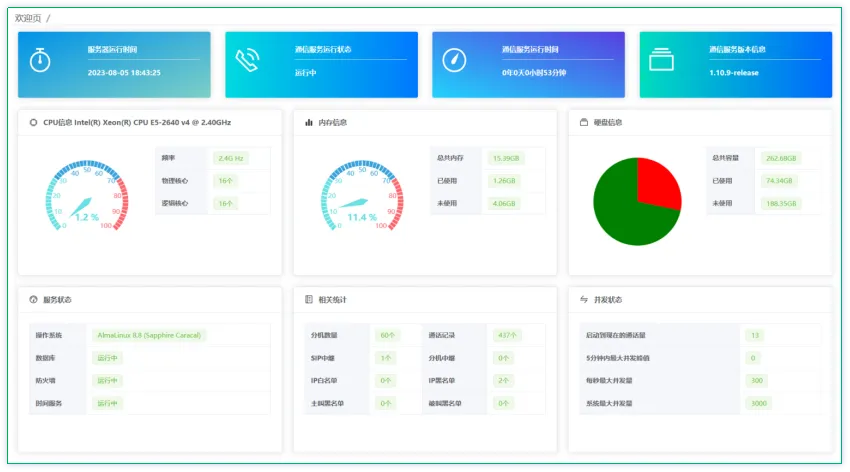Click the 262.68GB total capacity tag
The width and height of the screenshot is (850, 472).
(781, 158)
